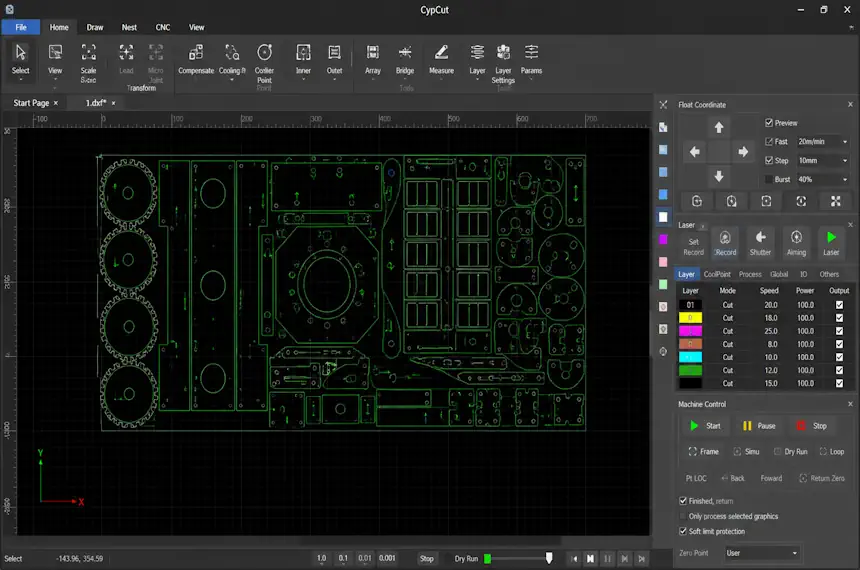This screenshot has width=860, height=570.
Task: Click the Record icon in Laser panel
Action: click(725, 242)
